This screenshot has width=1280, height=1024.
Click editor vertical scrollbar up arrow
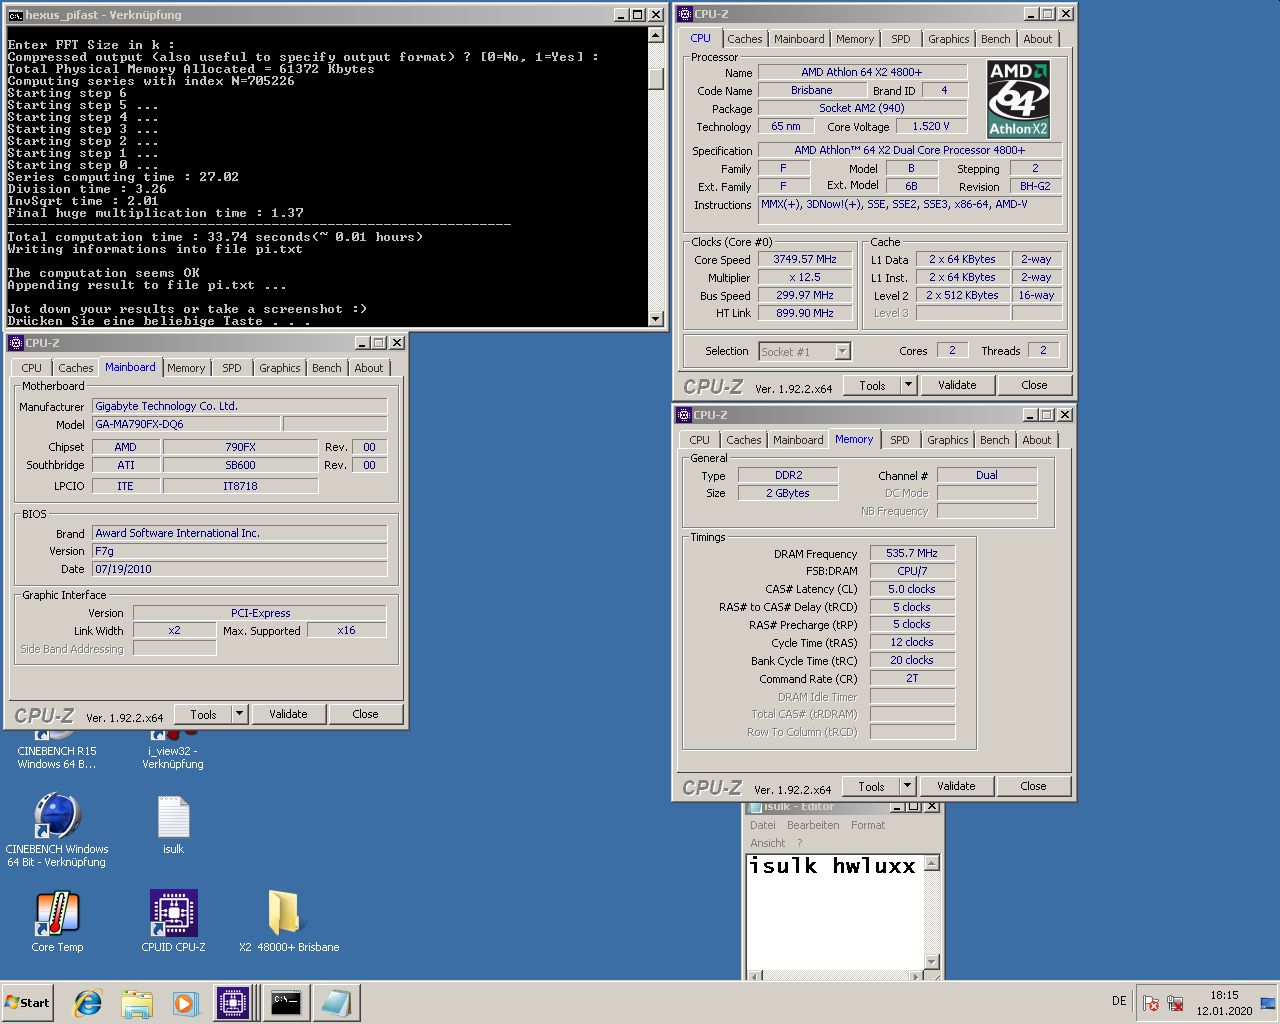coord(932,863)
